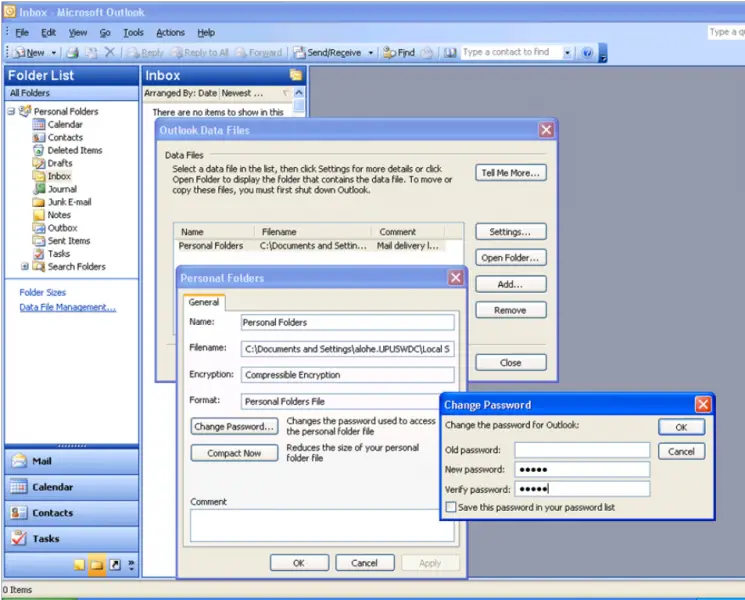Open the File menu
The width and height of the screenshot is (745, 600).
click(x=22, y=33)
